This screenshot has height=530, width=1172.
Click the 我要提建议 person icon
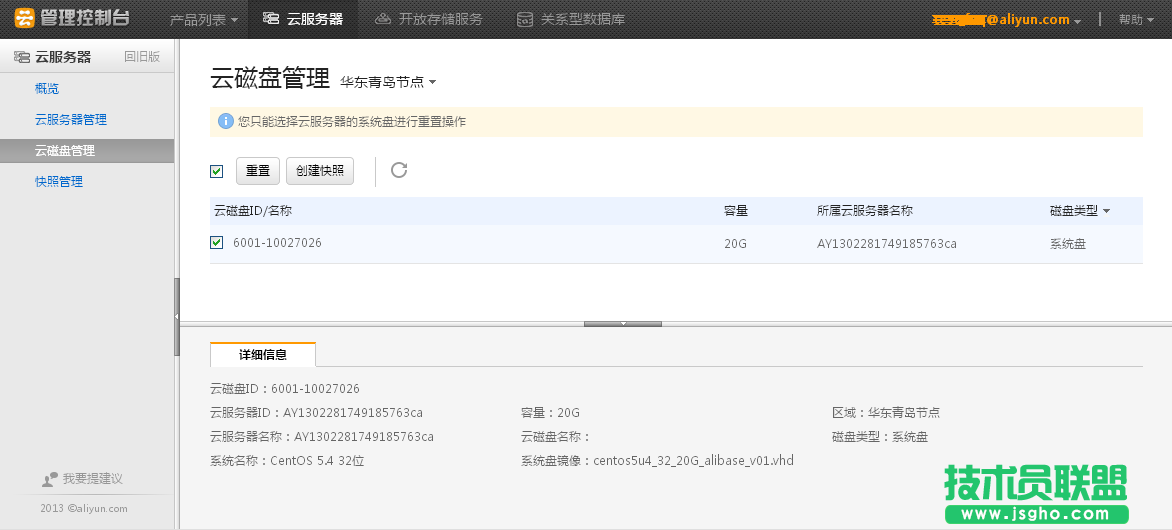(x=50, y=480)
